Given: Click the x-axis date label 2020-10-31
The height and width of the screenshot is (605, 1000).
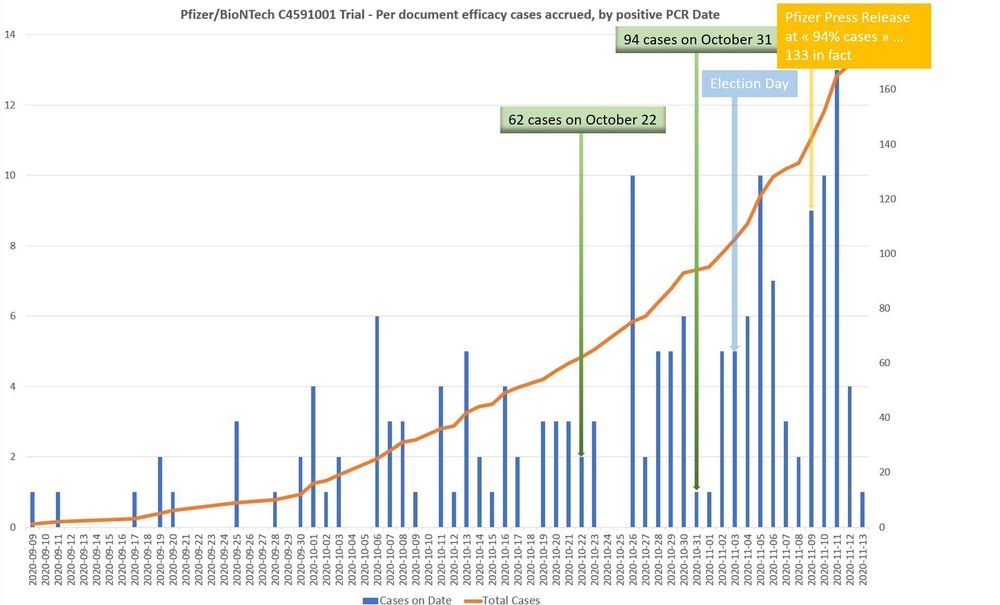Looking at the screenshot, I should [x=696, y=560].
